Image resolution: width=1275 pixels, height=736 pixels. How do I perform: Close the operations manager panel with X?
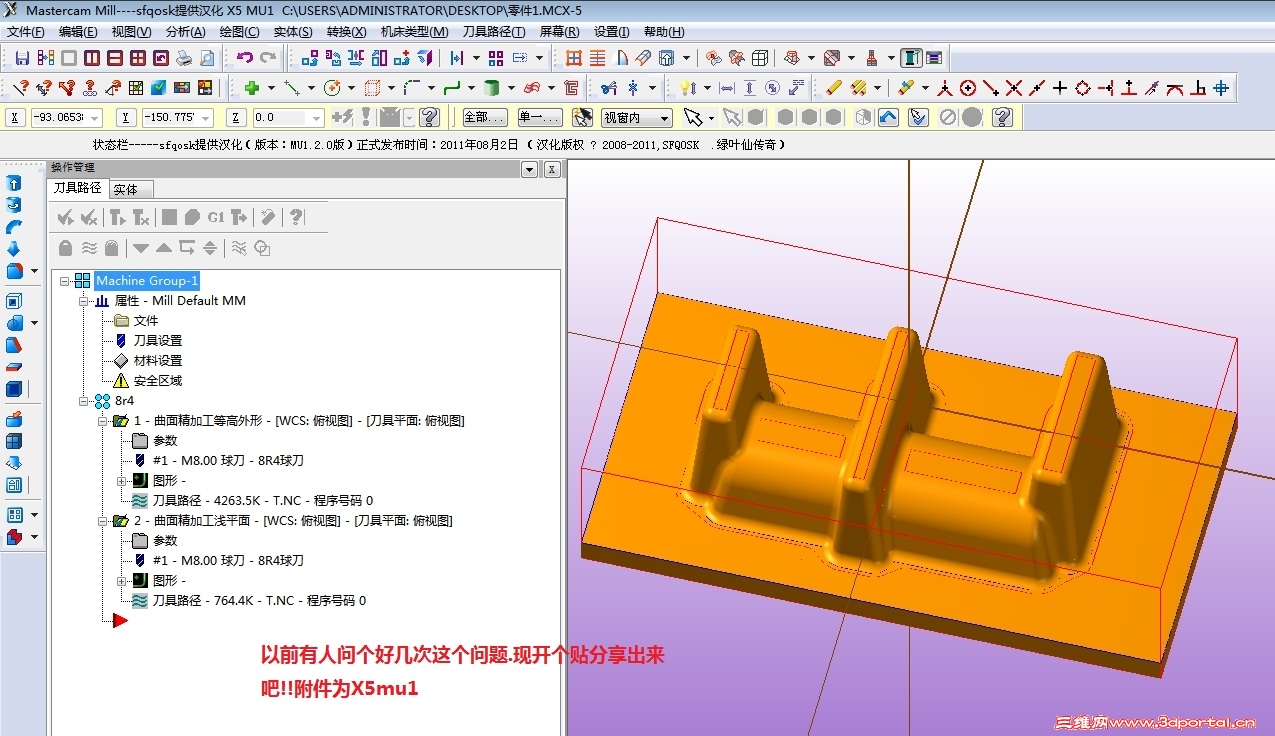[x=552, y=170]
